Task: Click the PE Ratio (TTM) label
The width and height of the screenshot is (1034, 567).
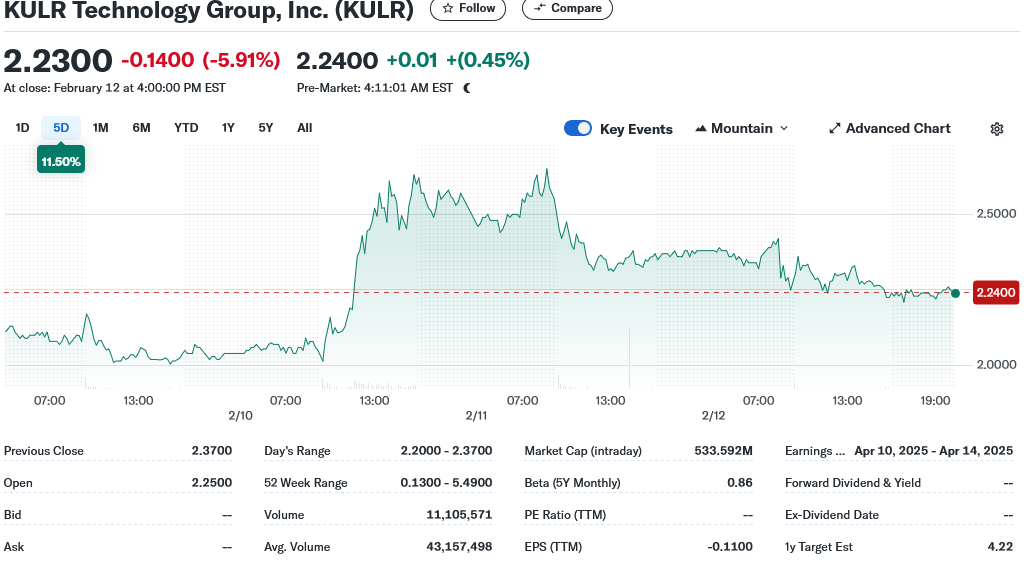Action: [x=565, y=515]
